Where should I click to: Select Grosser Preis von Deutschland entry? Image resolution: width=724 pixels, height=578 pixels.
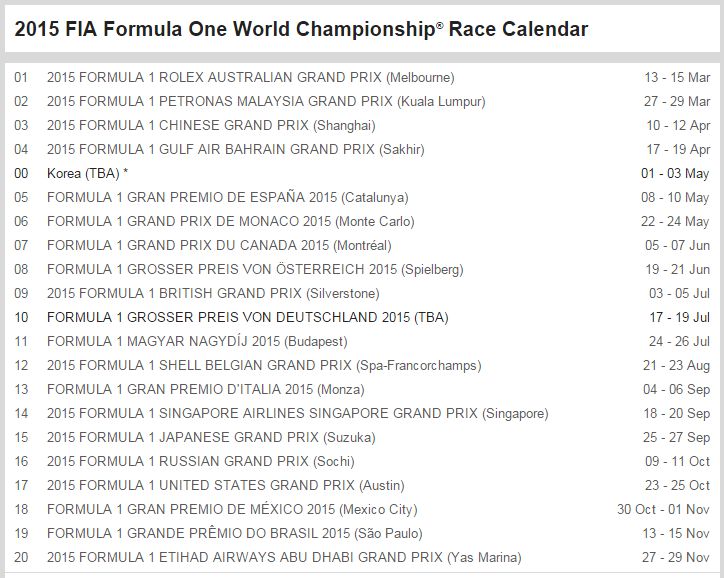[x=247, y=317]
